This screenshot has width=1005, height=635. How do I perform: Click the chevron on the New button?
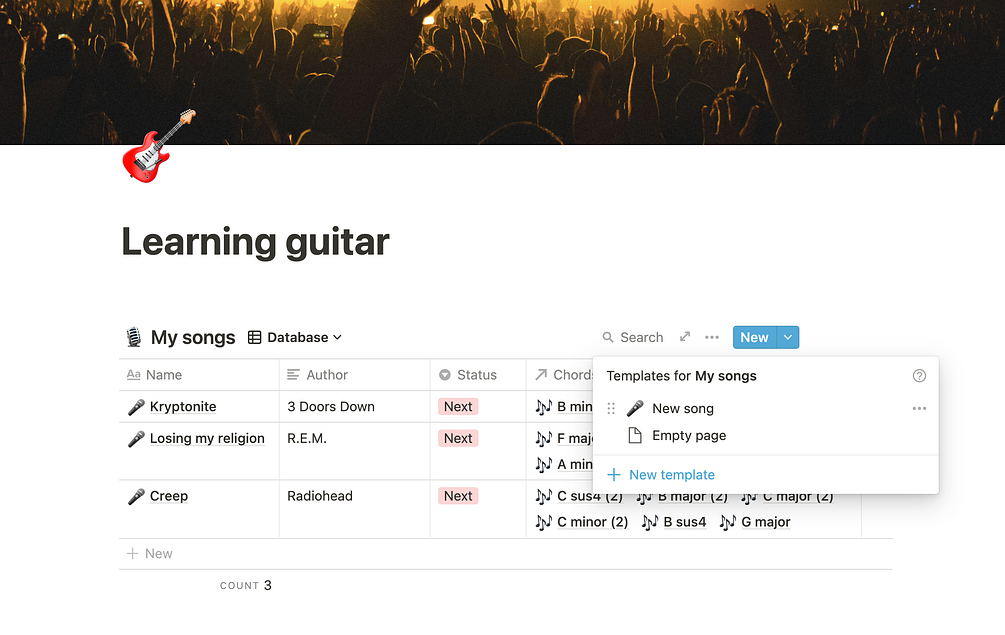point(787,337)
